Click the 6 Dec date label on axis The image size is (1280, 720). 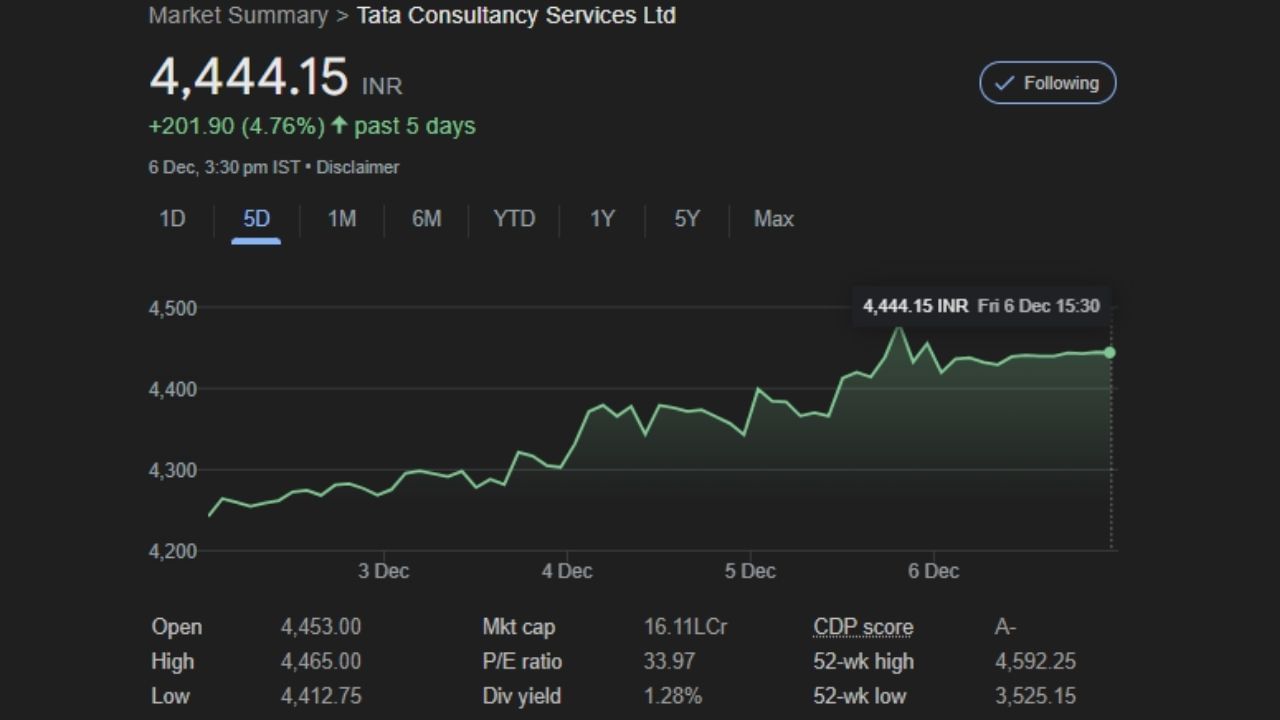pyautogui.click(x=933, y=571)
